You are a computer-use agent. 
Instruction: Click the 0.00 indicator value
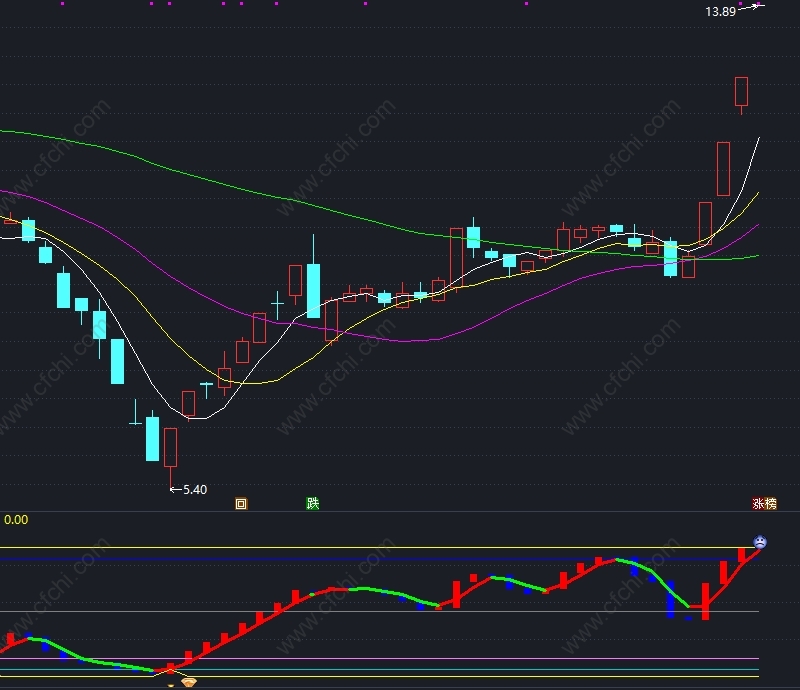16,520
